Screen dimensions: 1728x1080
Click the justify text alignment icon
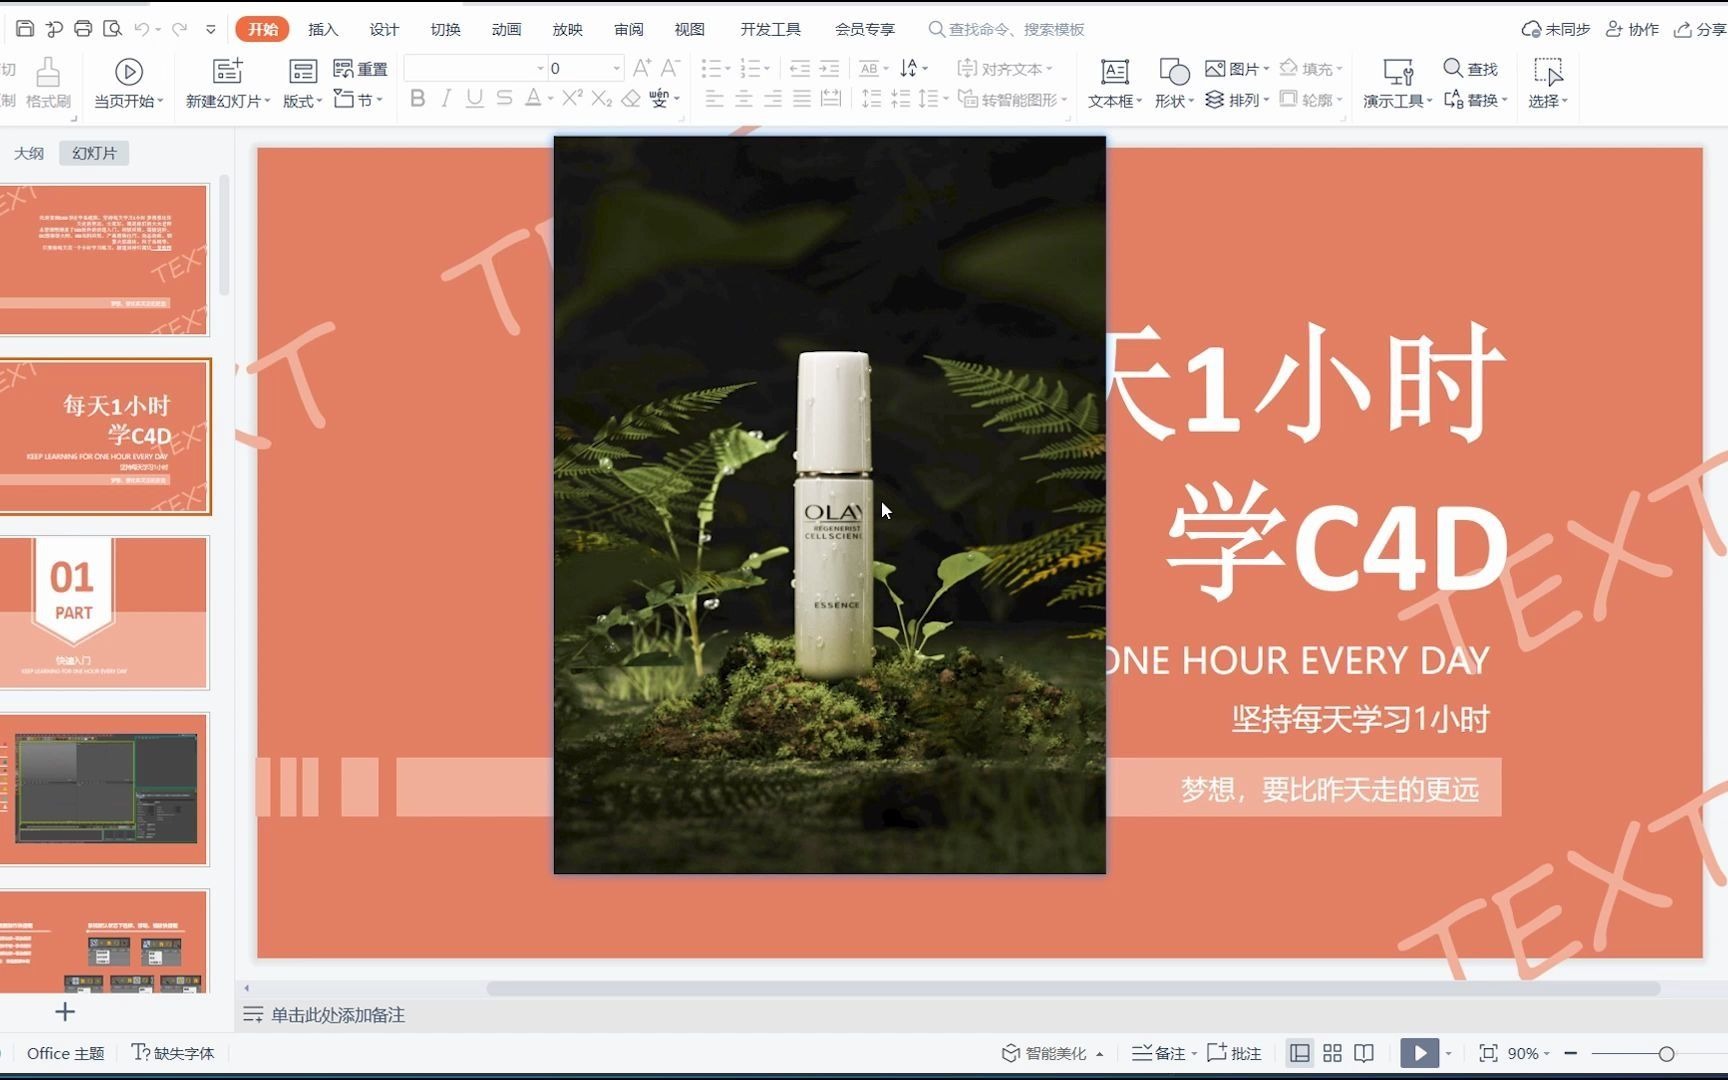click(801, 98)
